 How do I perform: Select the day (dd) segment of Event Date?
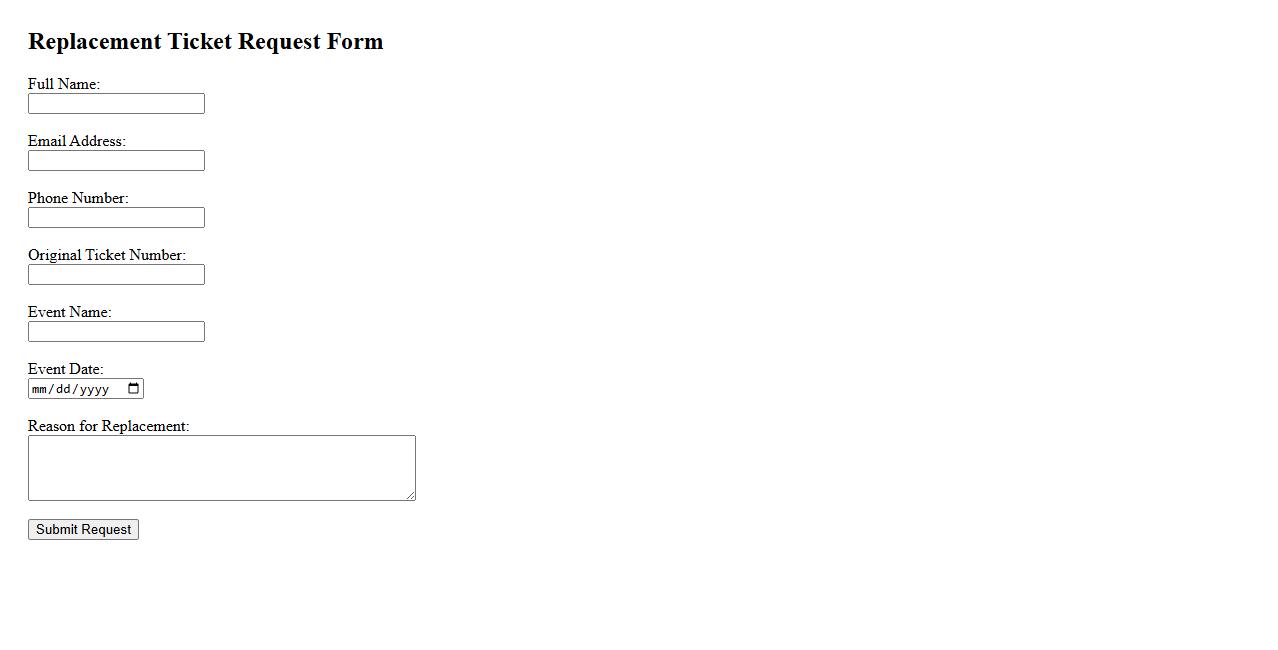click(x=63, y=389)
